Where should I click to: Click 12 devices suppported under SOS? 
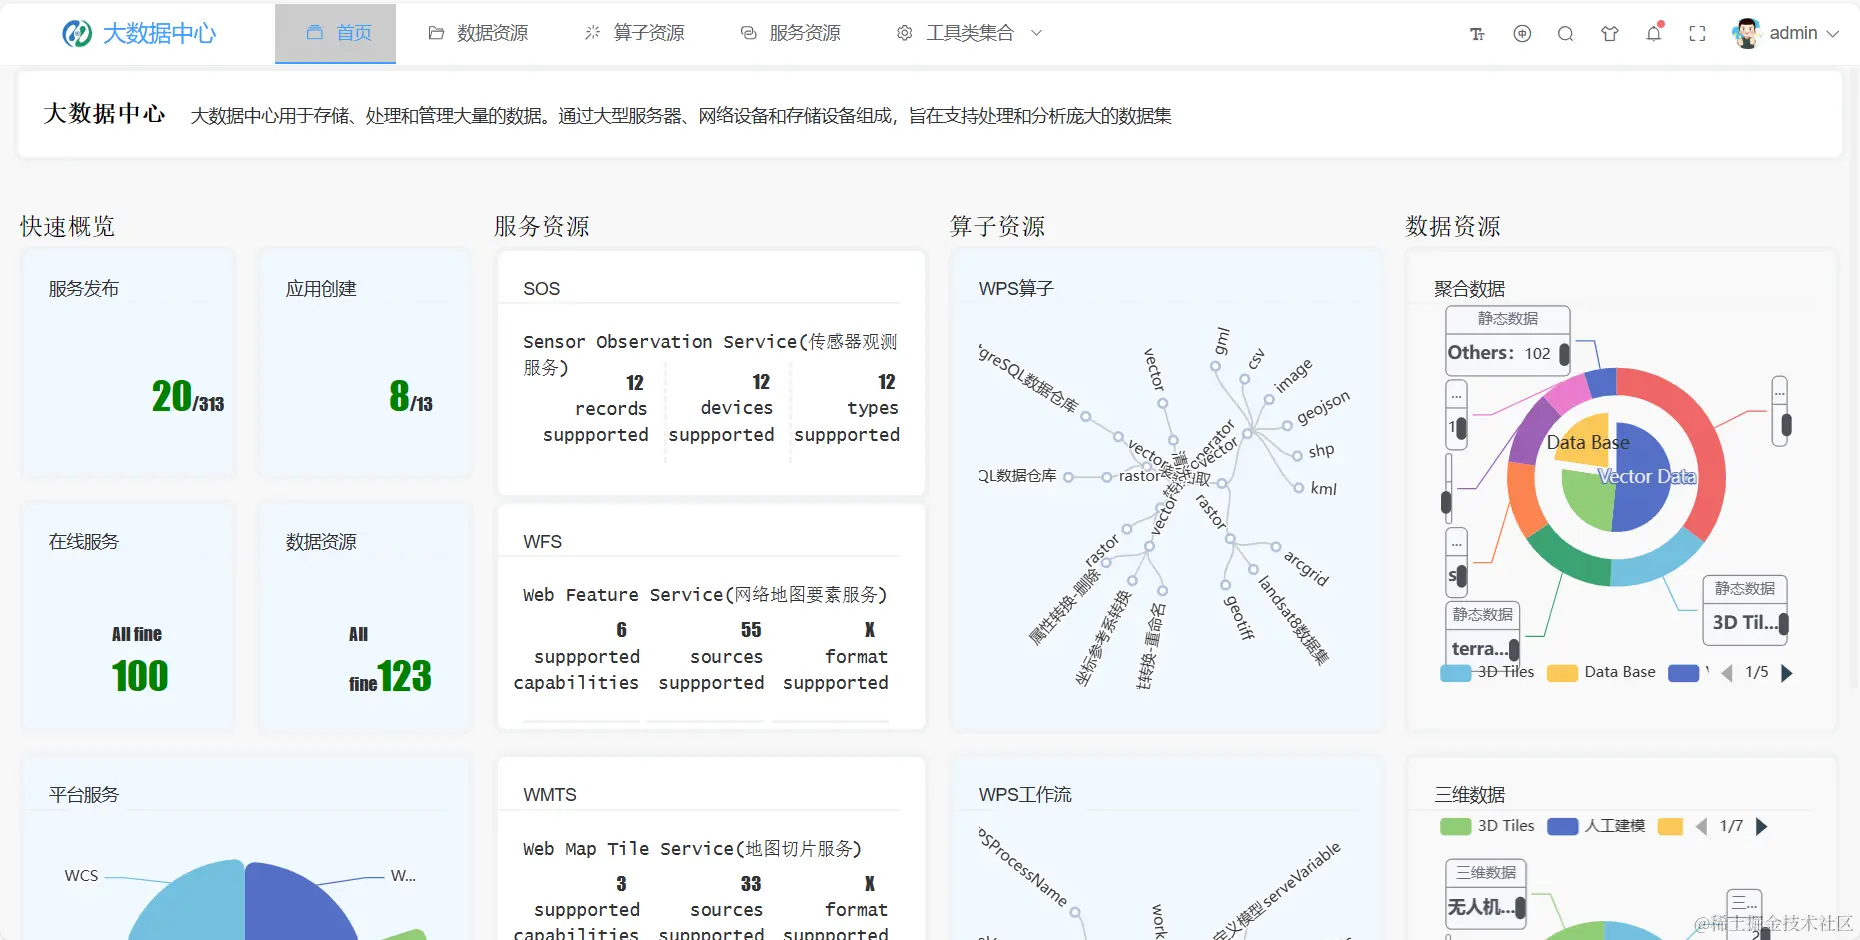coord(722,408)
